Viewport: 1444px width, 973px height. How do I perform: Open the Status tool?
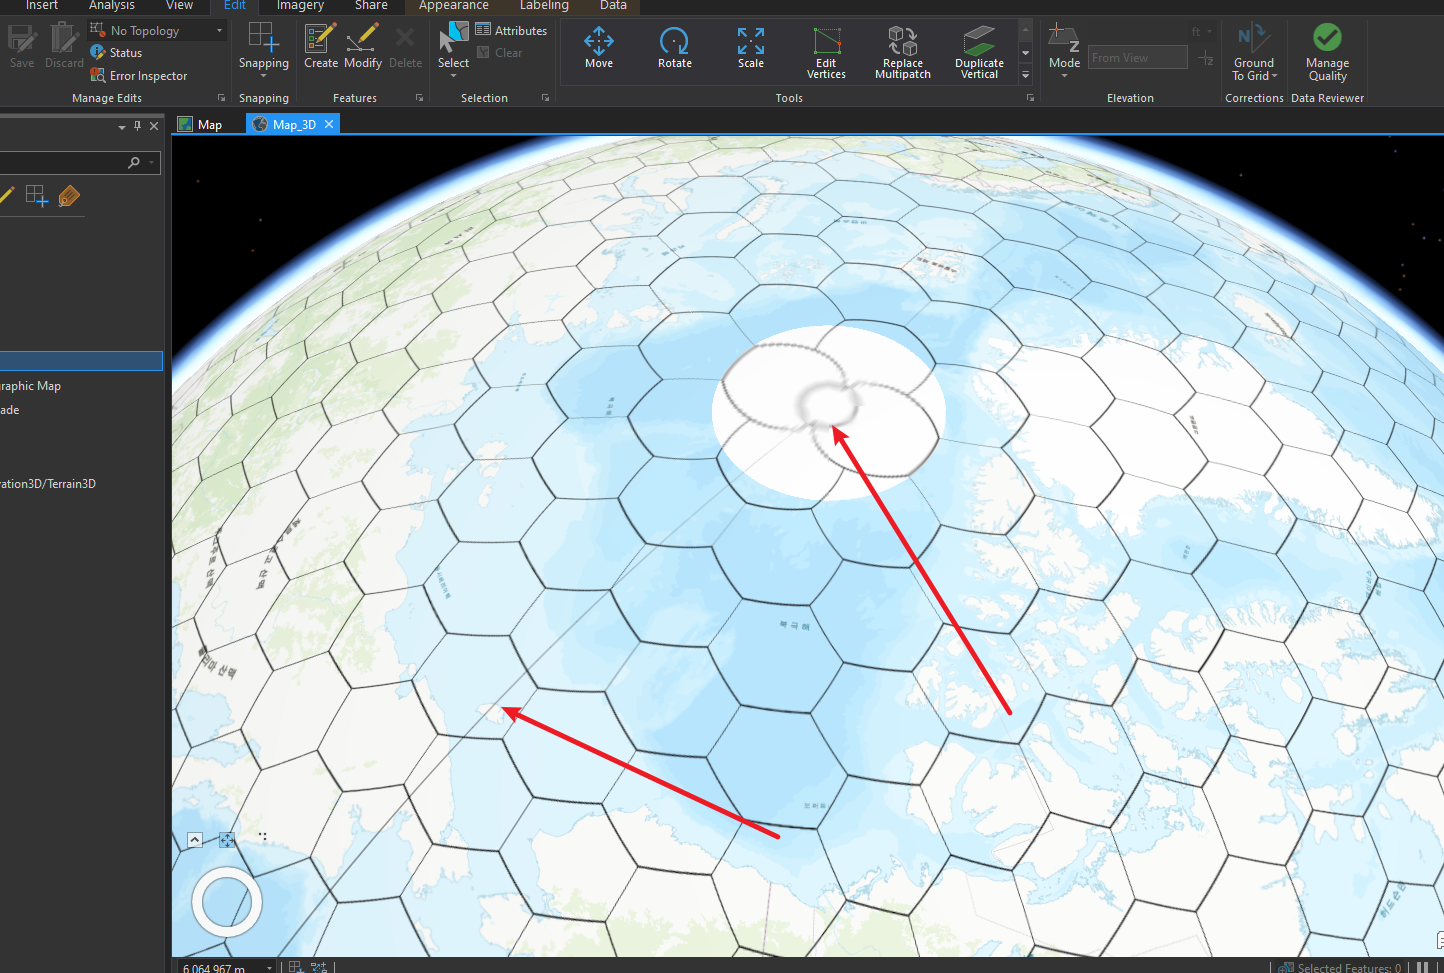coord(116,53)
